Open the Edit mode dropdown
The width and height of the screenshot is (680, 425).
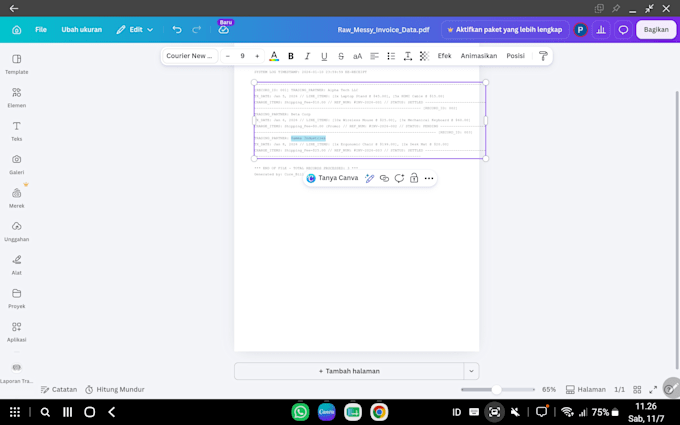(x=135, y=29)
